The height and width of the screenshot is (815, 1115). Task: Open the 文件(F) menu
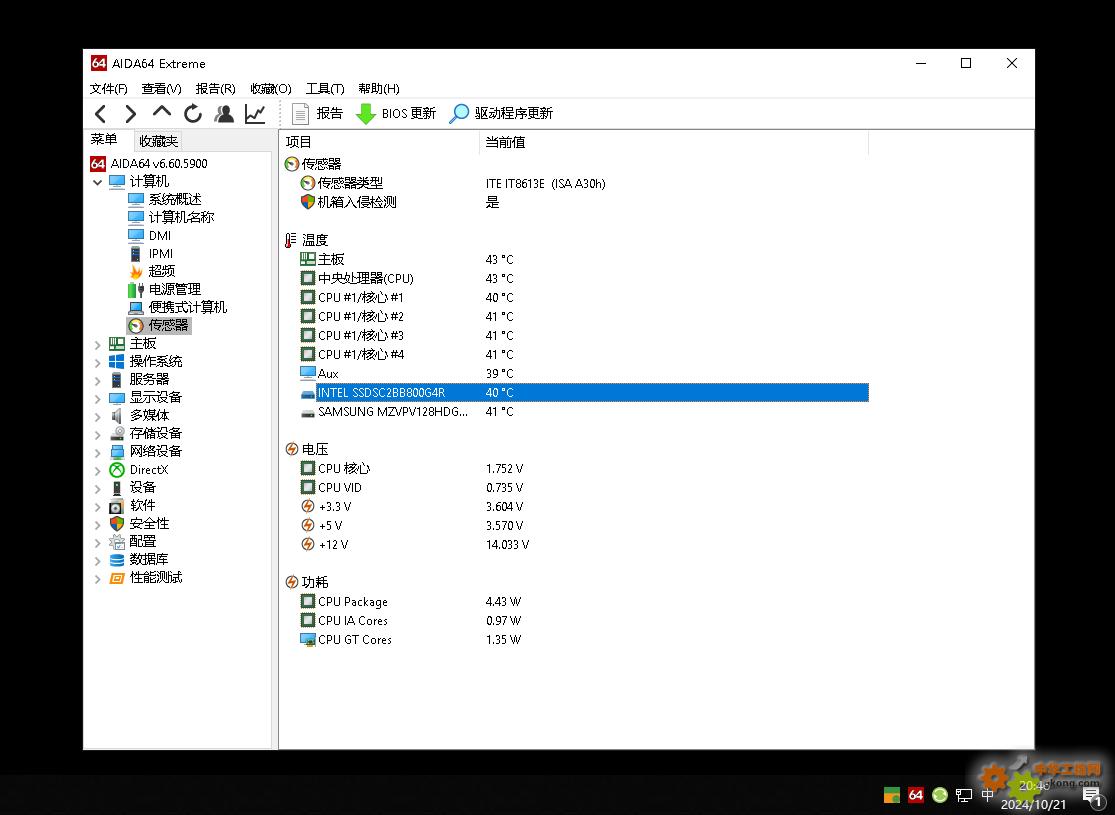[x=109, y=88]
